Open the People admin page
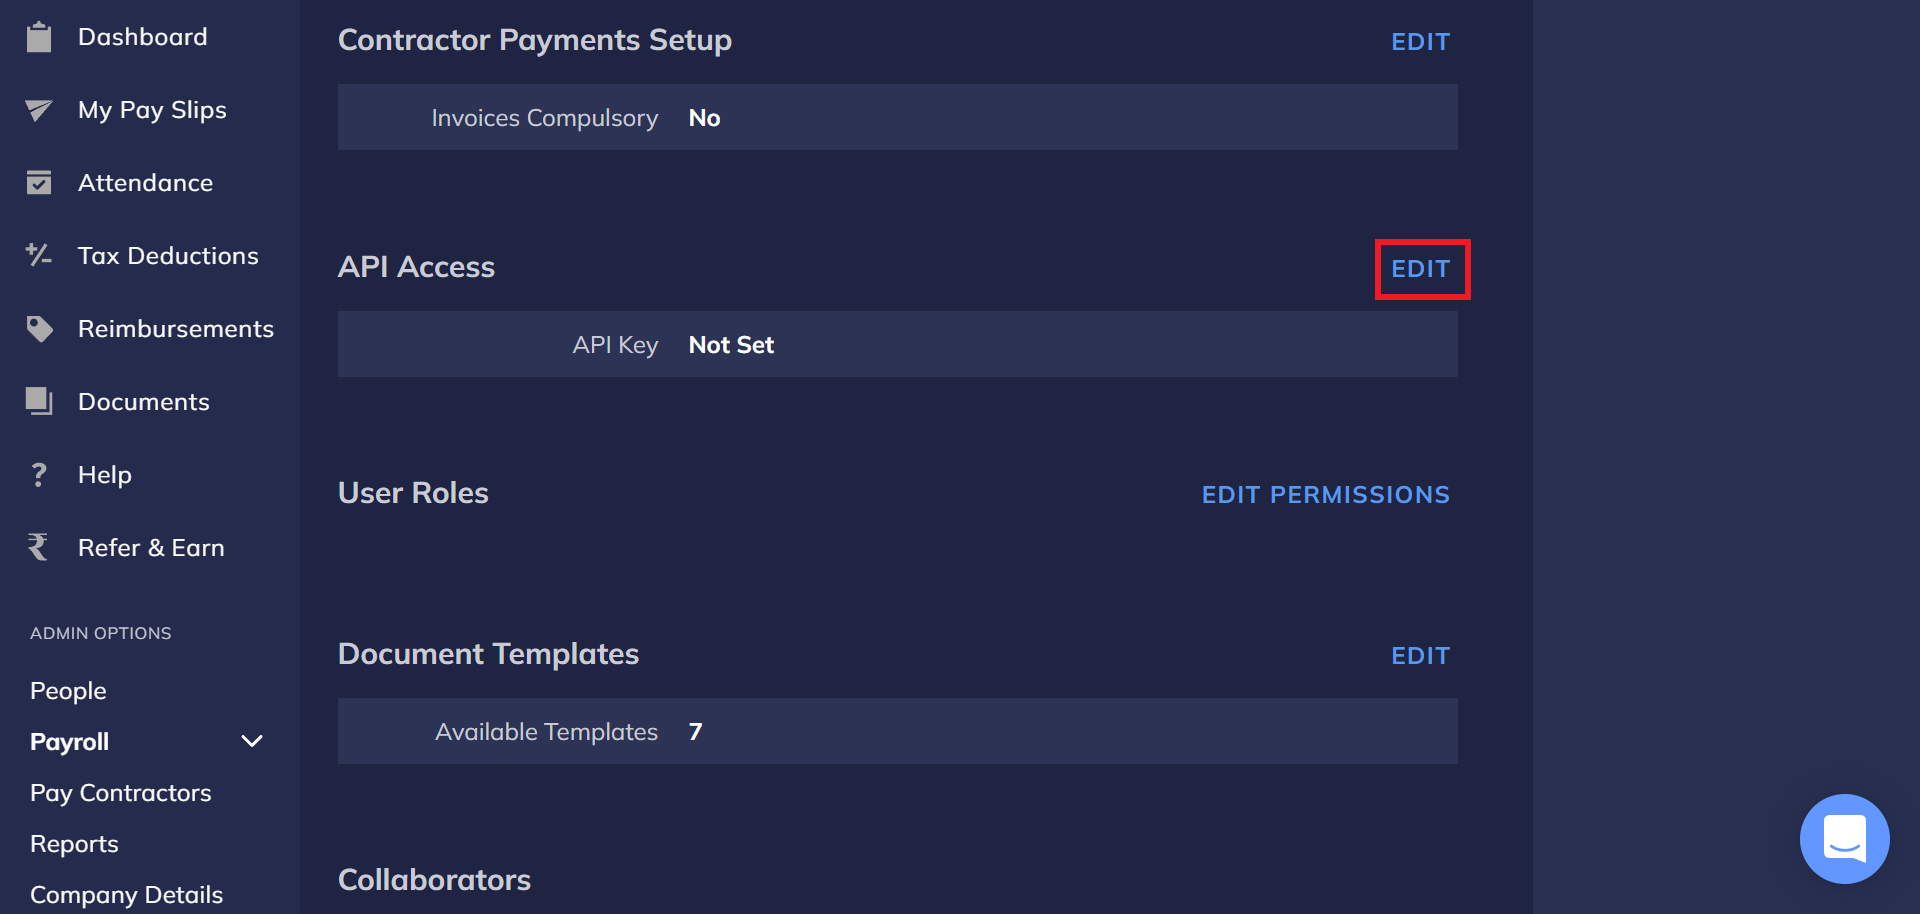Image resolution: width=1920 pixels, height=914 pixels. pos(68,691)
